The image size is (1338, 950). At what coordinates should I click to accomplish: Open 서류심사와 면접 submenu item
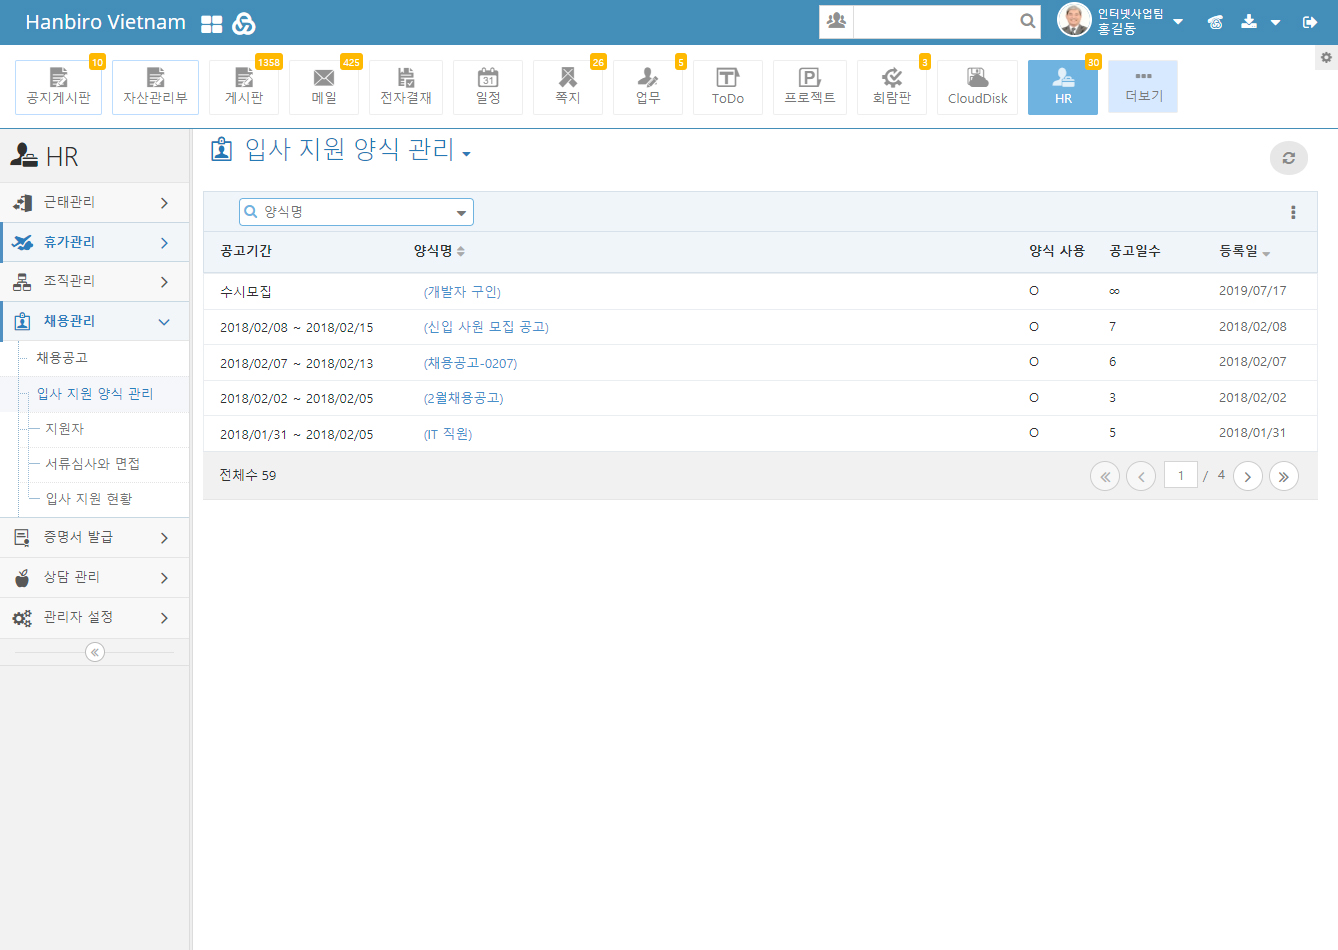92,464
